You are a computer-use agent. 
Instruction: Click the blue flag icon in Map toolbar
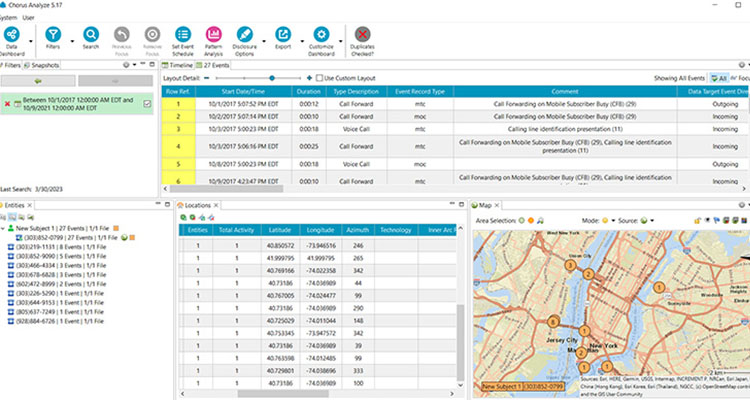[x=717, y=221]
